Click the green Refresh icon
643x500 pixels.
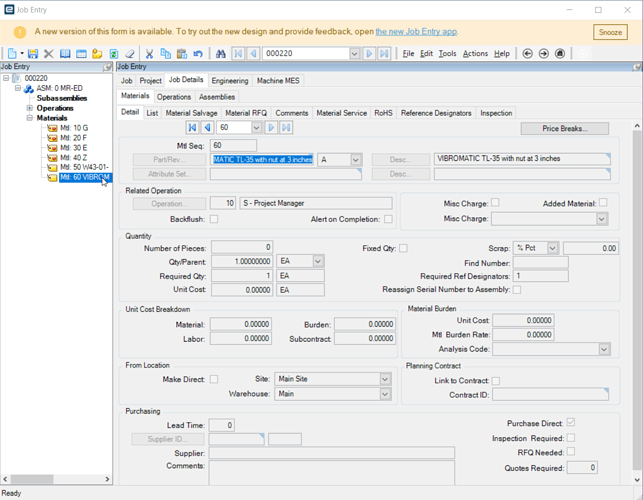coord(114,54)
